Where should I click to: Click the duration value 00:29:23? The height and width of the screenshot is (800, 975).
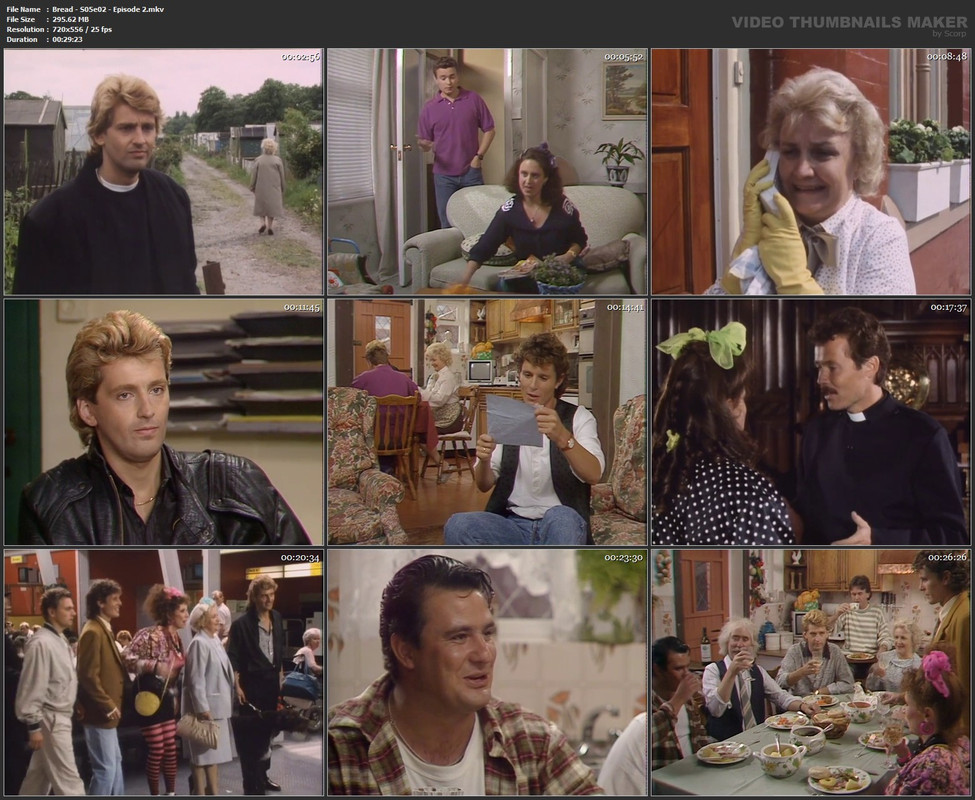67,39
